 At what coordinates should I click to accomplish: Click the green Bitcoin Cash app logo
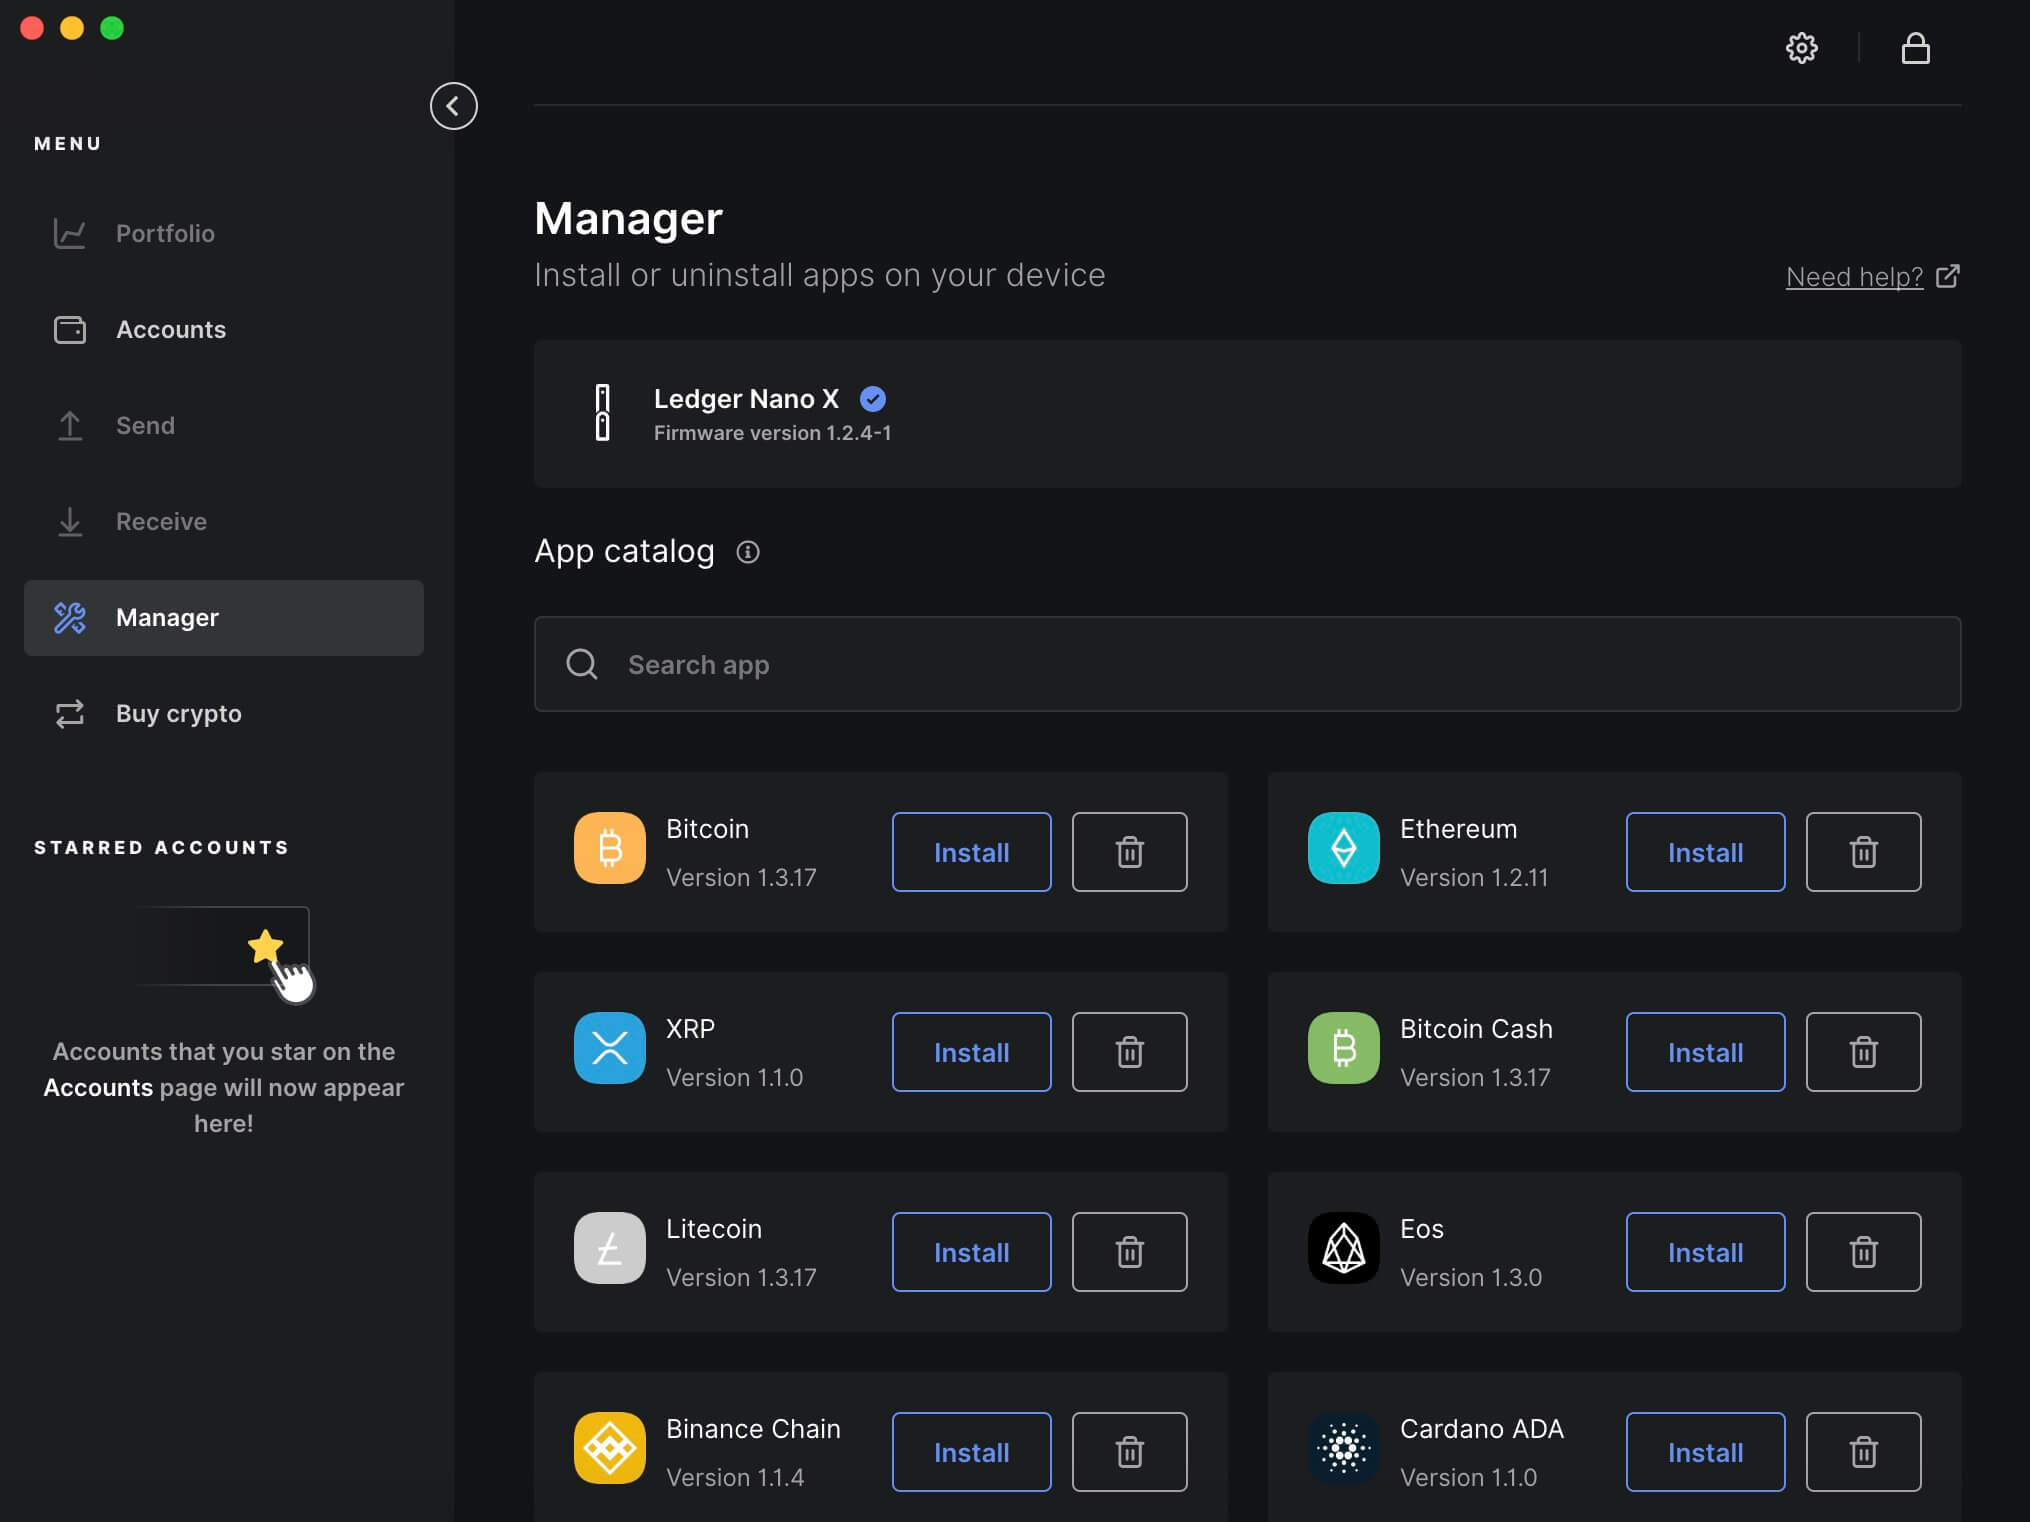point(1344,1048)
